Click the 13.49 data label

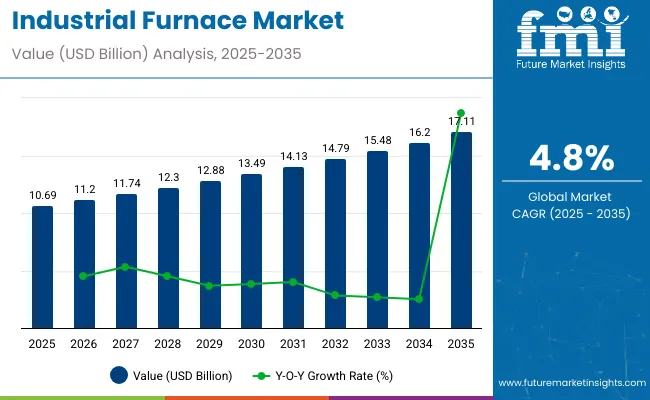pyautogui.click(x=252, y=163)
